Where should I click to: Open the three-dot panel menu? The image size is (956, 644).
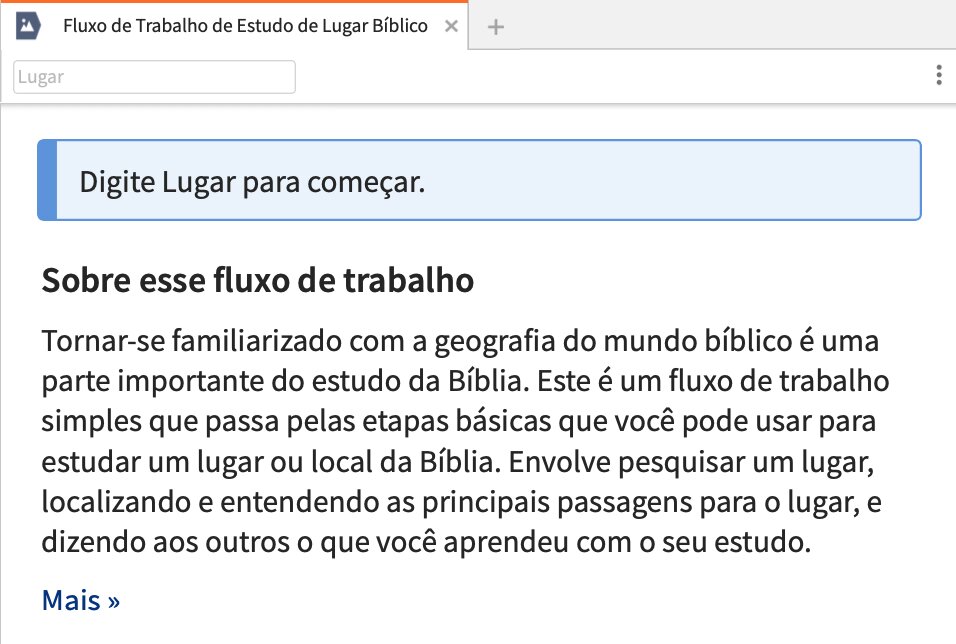coord(939,75)
